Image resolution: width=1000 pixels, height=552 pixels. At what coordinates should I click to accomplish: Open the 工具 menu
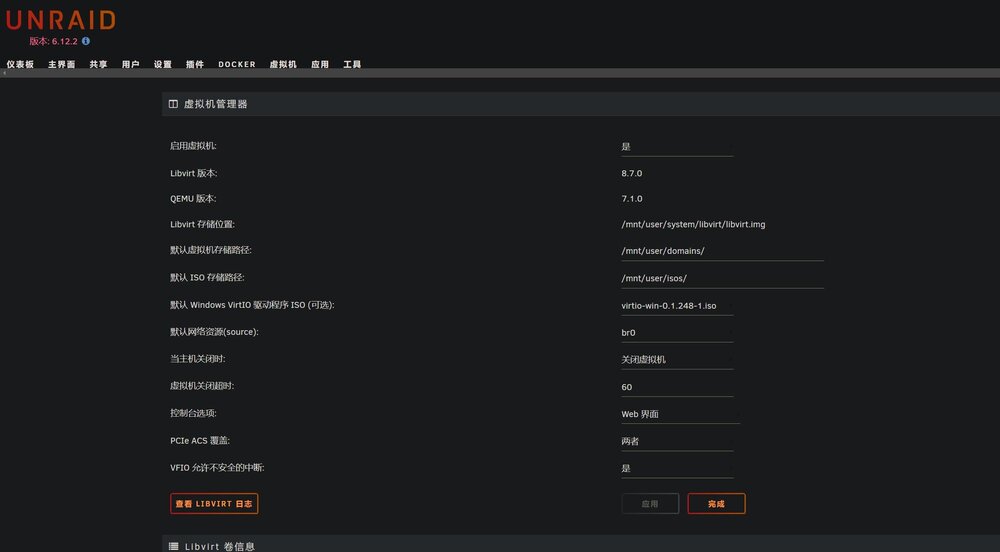(x=352, y=64)
